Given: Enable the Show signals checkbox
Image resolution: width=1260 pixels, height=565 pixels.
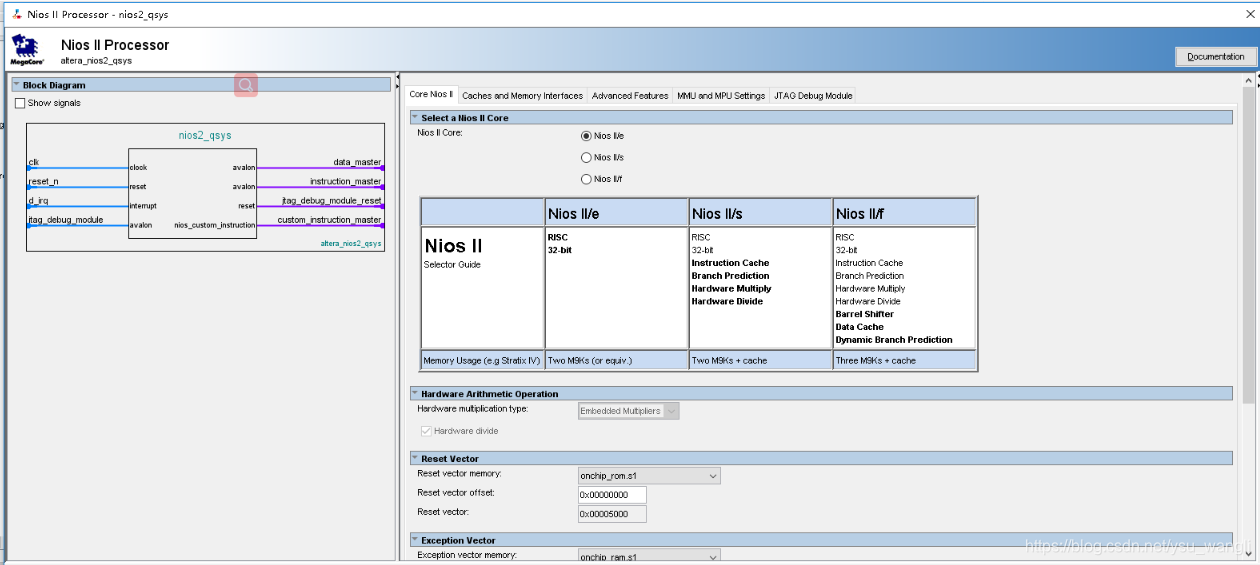Looking at the screenshot, I should pyautogui.click(x=20, y=103).
